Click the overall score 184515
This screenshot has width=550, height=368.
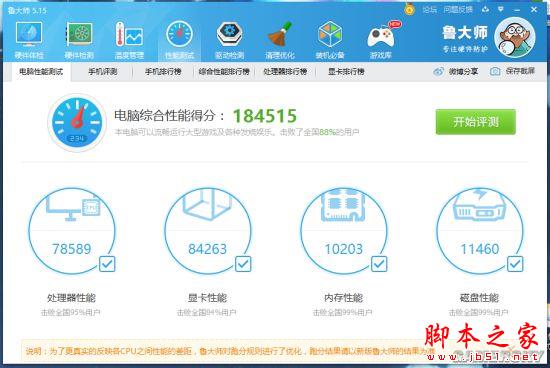pos(265,116)
